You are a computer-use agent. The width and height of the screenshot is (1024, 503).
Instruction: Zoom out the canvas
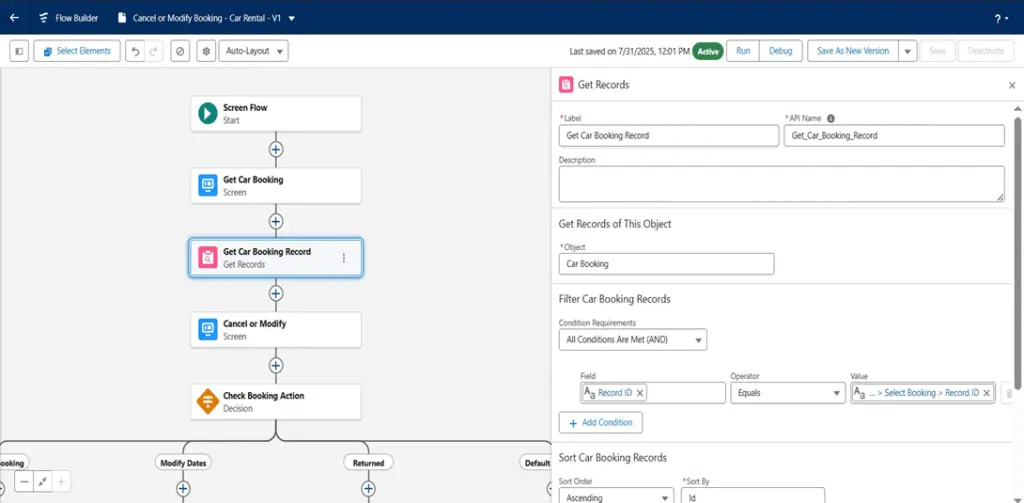click(x=24, y=482)
